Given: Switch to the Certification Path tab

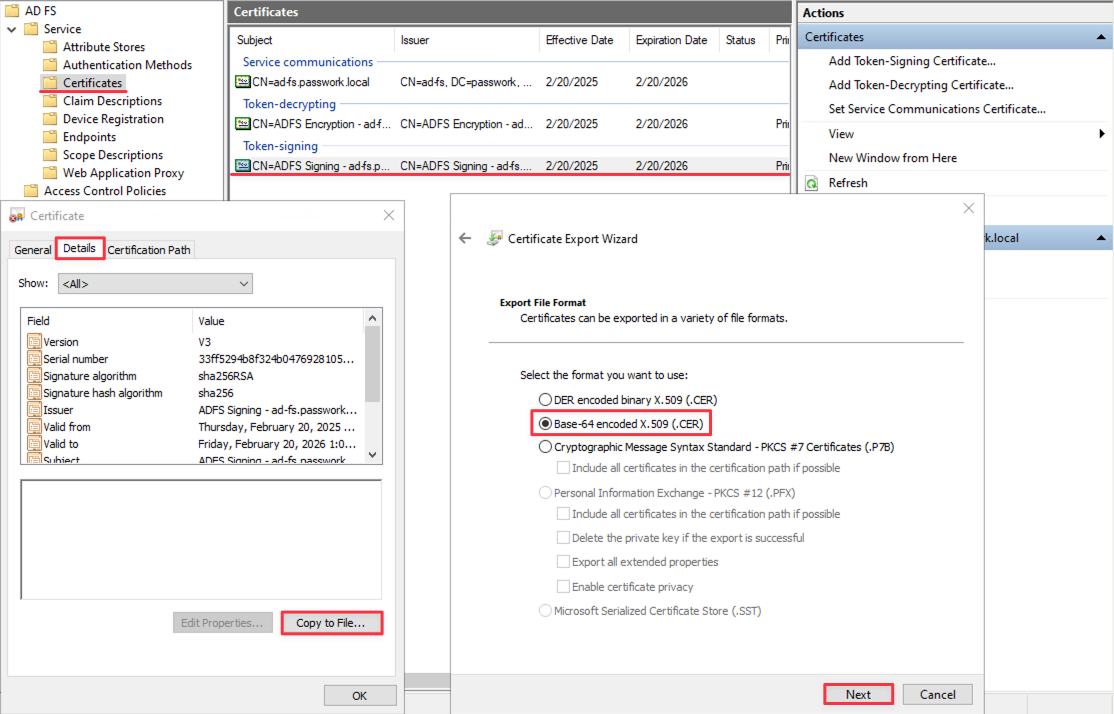Looking at the screenshot, I should tap(148, 249).
